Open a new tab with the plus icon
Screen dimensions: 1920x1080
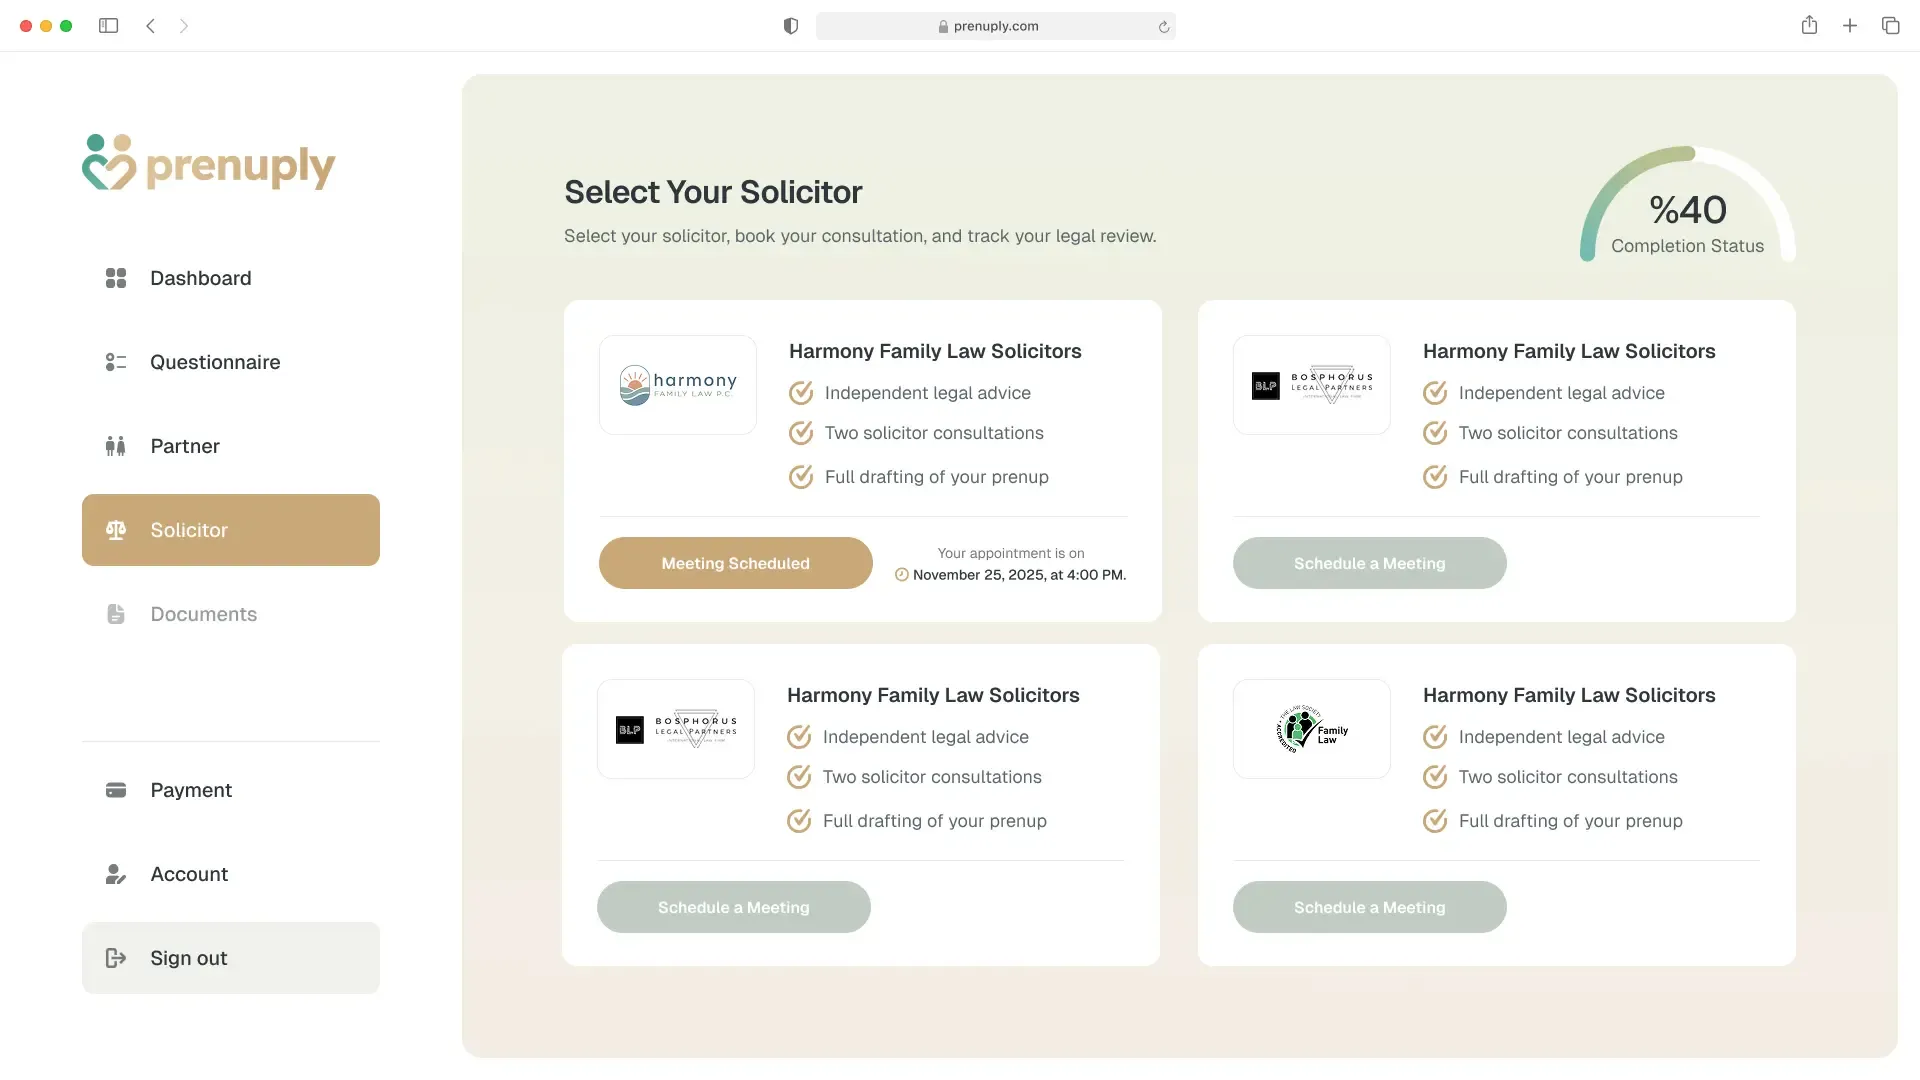tap(1850, 26)
